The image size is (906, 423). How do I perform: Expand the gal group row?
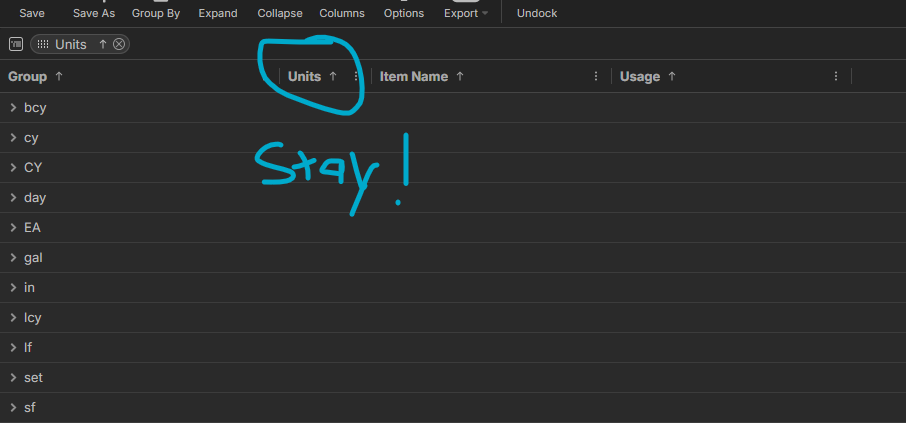pyautogui.click(x=13, y=257)
